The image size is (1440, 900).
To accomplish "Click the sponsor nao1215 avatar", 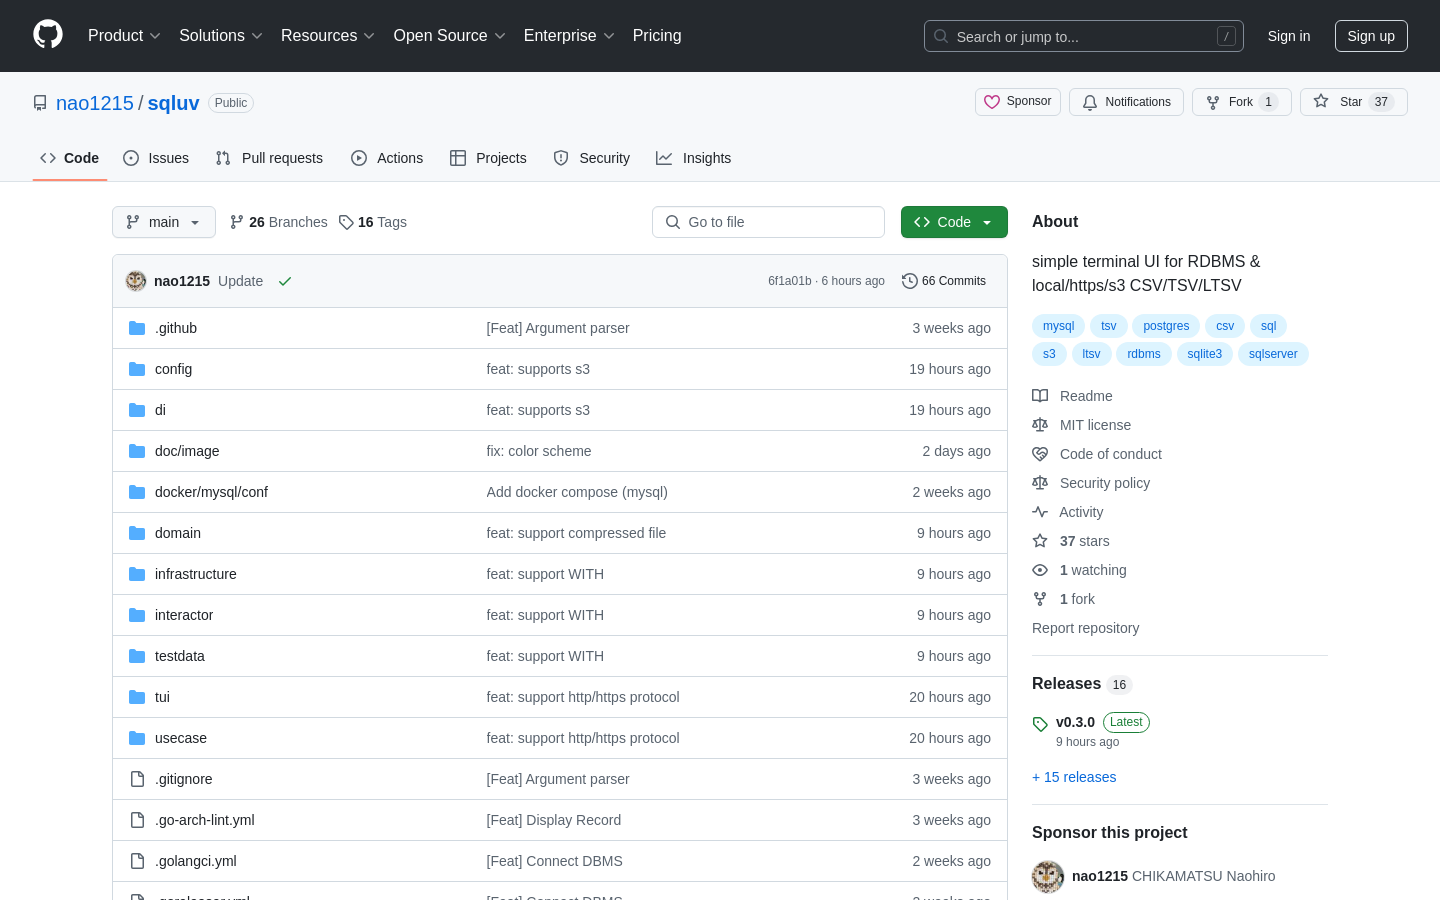I will tap(1048, 877).
